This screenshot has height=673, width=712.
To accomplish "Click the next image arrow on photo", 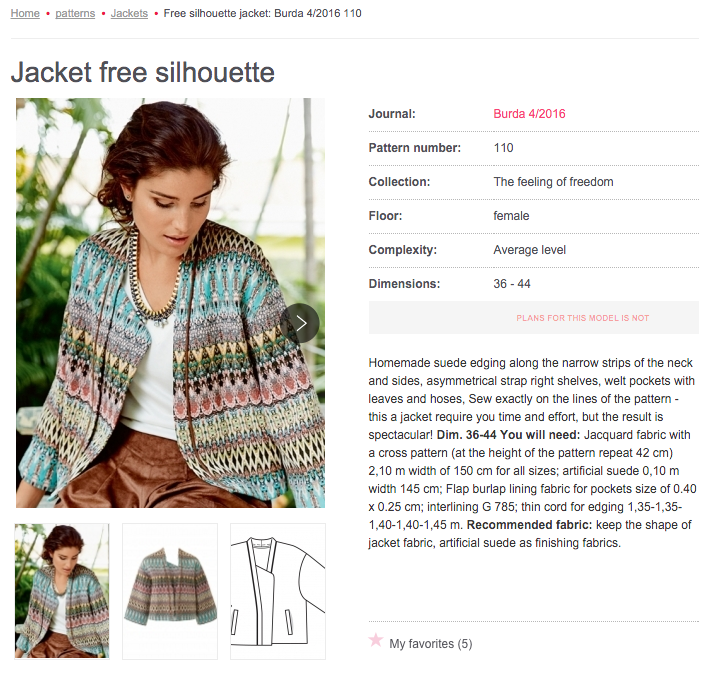I will [300, 323].
